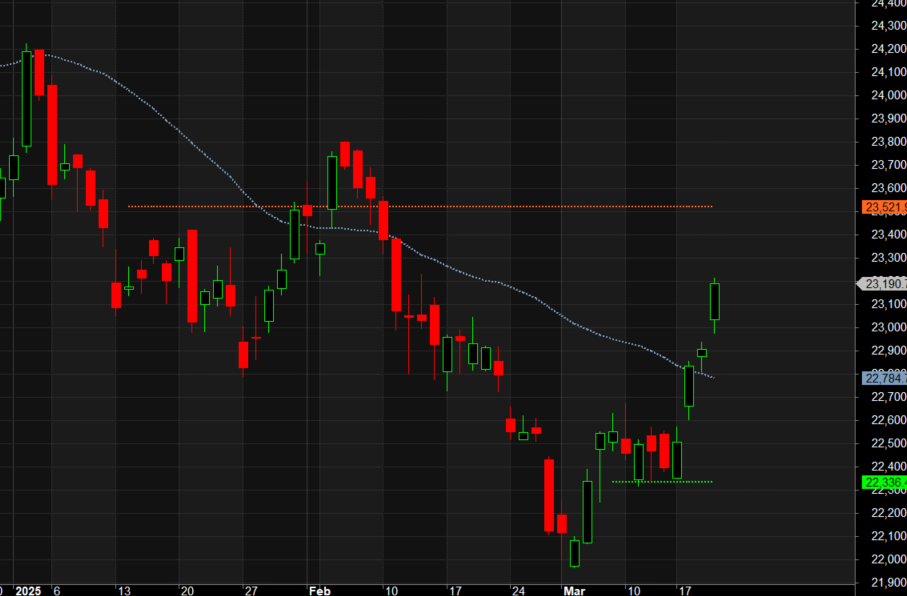Click the 2025 year label on time axis

tap(31, 589)
